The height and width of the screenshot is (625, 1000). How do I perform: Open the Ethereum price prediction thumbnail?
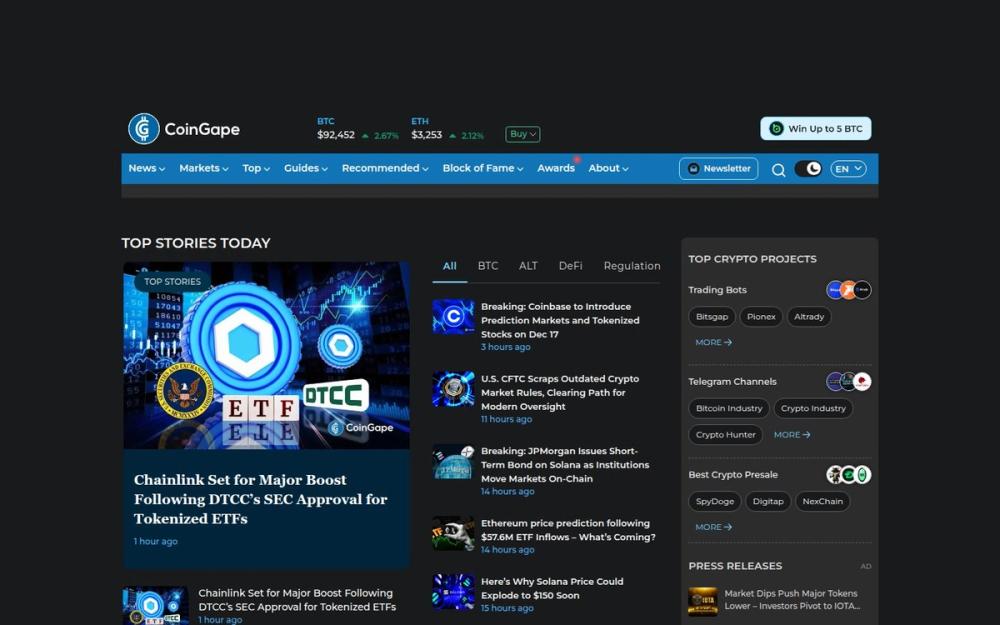point(453,533)
